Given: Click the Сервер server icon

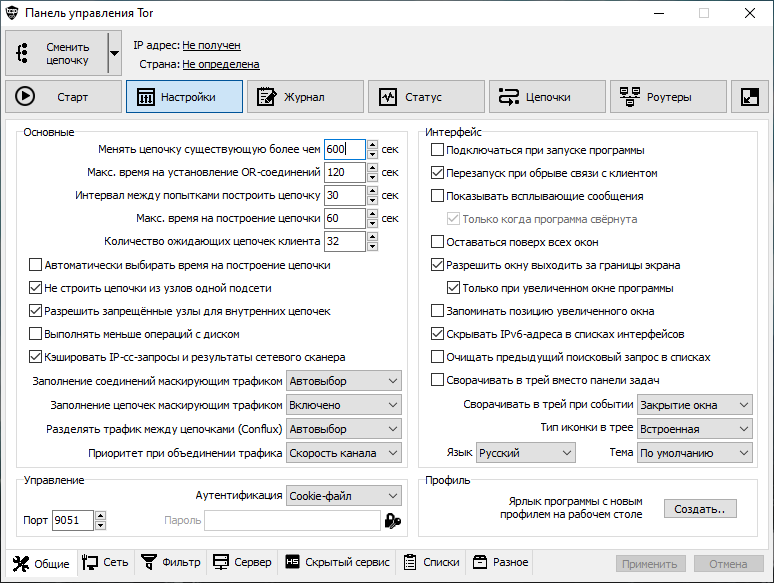Looking at the screenshot, I should coord(221,562).
